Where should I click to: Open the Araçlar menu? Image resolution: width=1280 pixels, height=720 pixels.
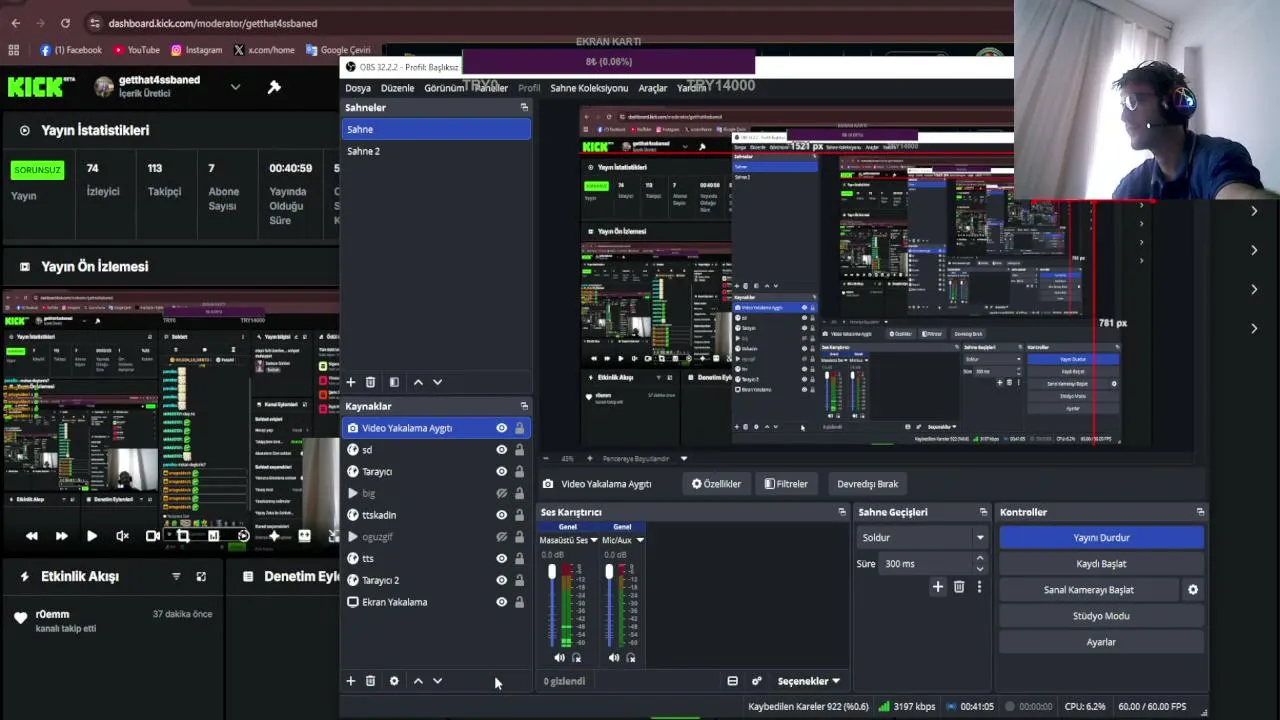click(x=653, y=88)
